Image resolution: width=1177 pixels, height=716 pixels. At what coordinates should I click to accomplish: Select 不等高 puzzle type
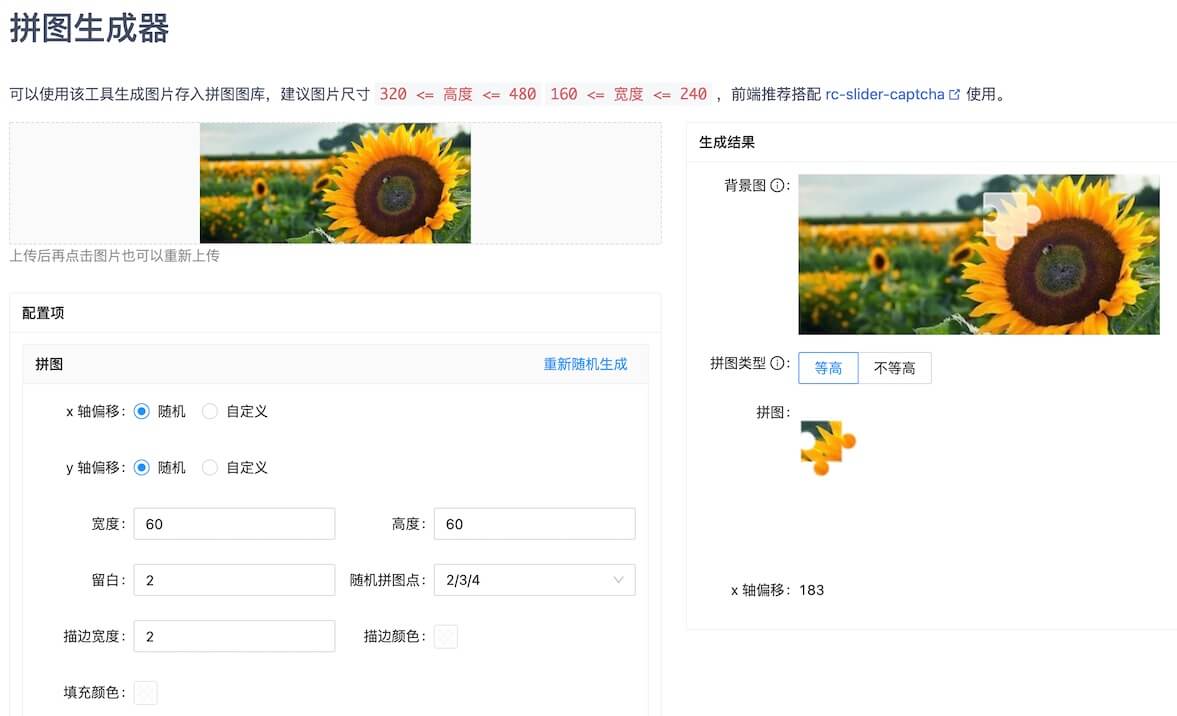(895, 368)
